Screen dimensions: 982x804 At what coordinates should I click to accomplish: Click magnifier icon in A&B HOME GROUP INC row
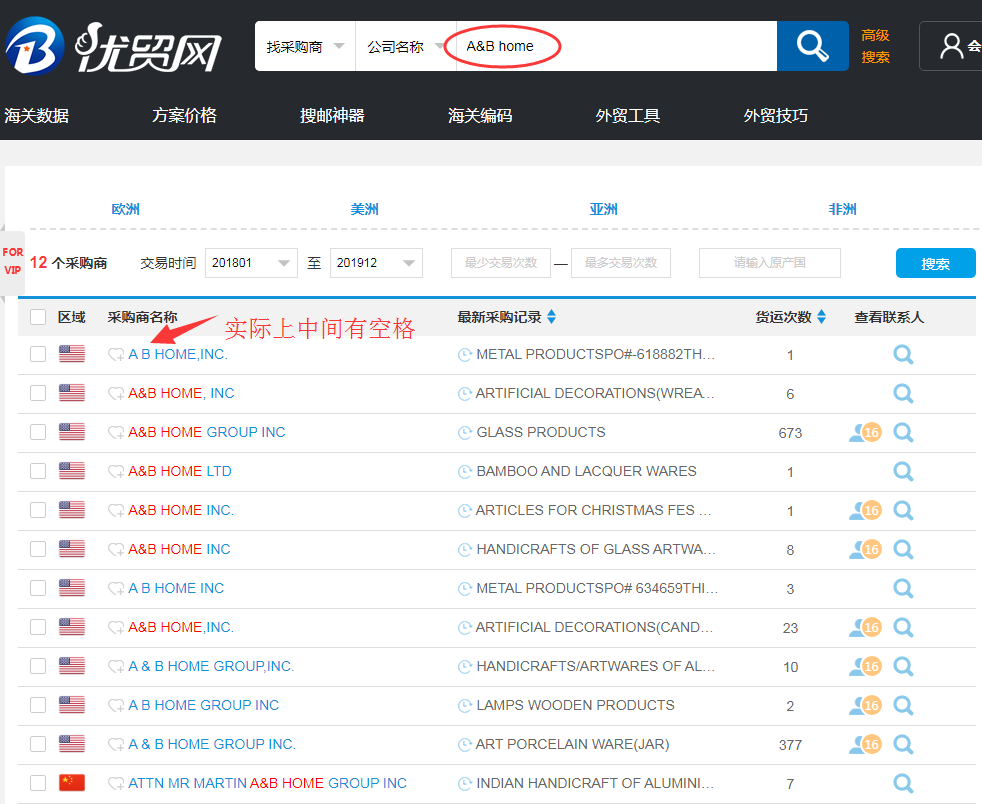point(902,432)
